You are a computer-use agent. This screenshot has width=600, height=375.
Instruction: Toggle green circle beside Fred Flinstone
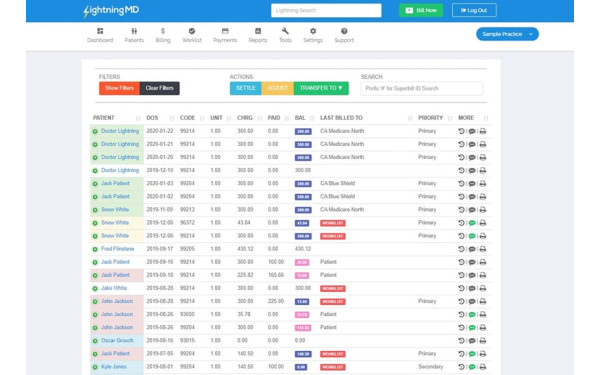coord(95,249)
